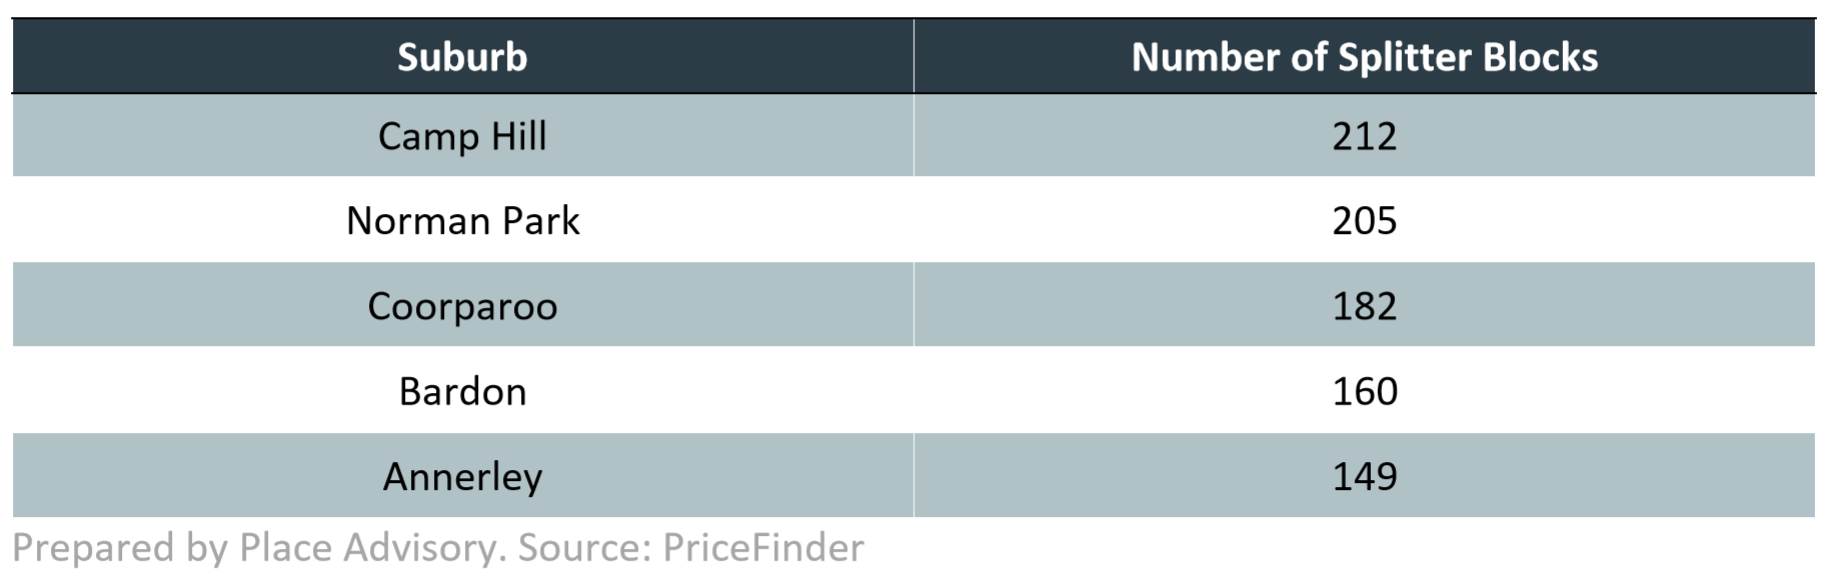This screenshot has height=581, width=1828.
Task: Click the Place Advisory text in footer
Action: 367,548
